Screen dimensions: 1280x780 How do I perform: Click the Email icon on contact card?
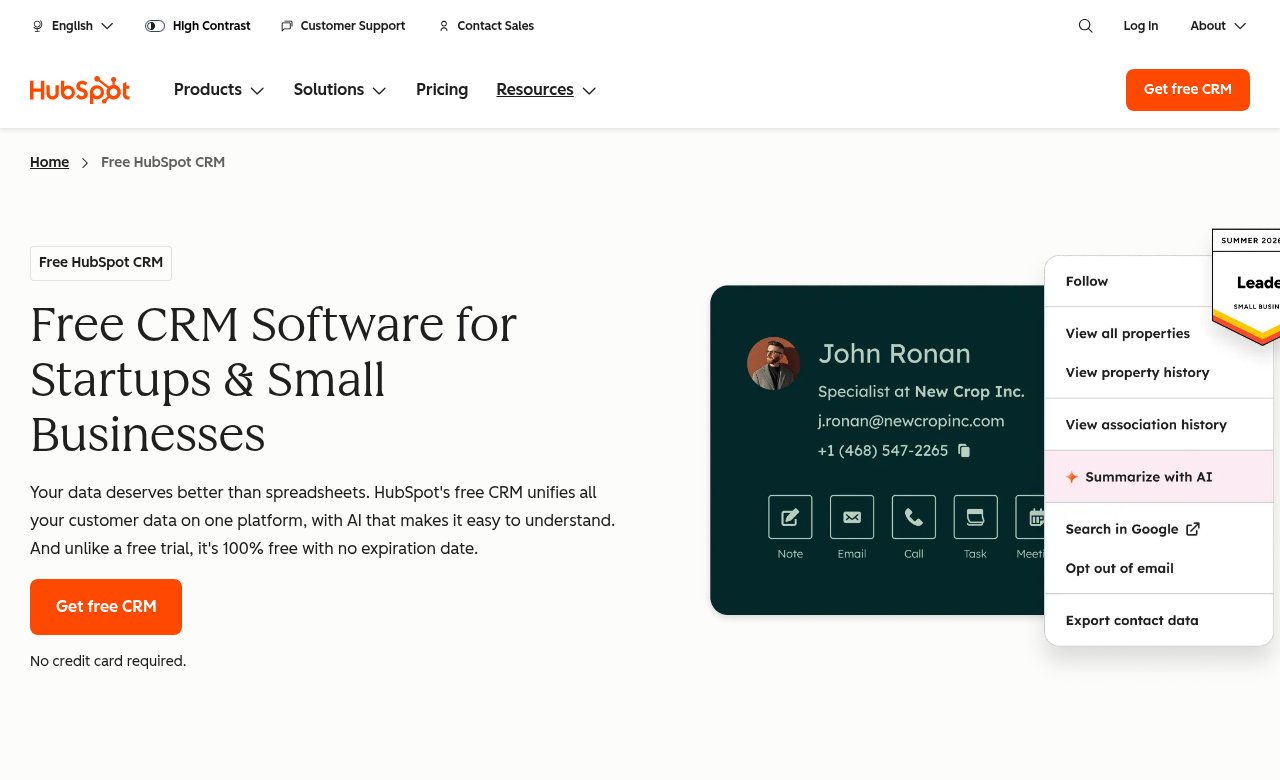[852, 517]
